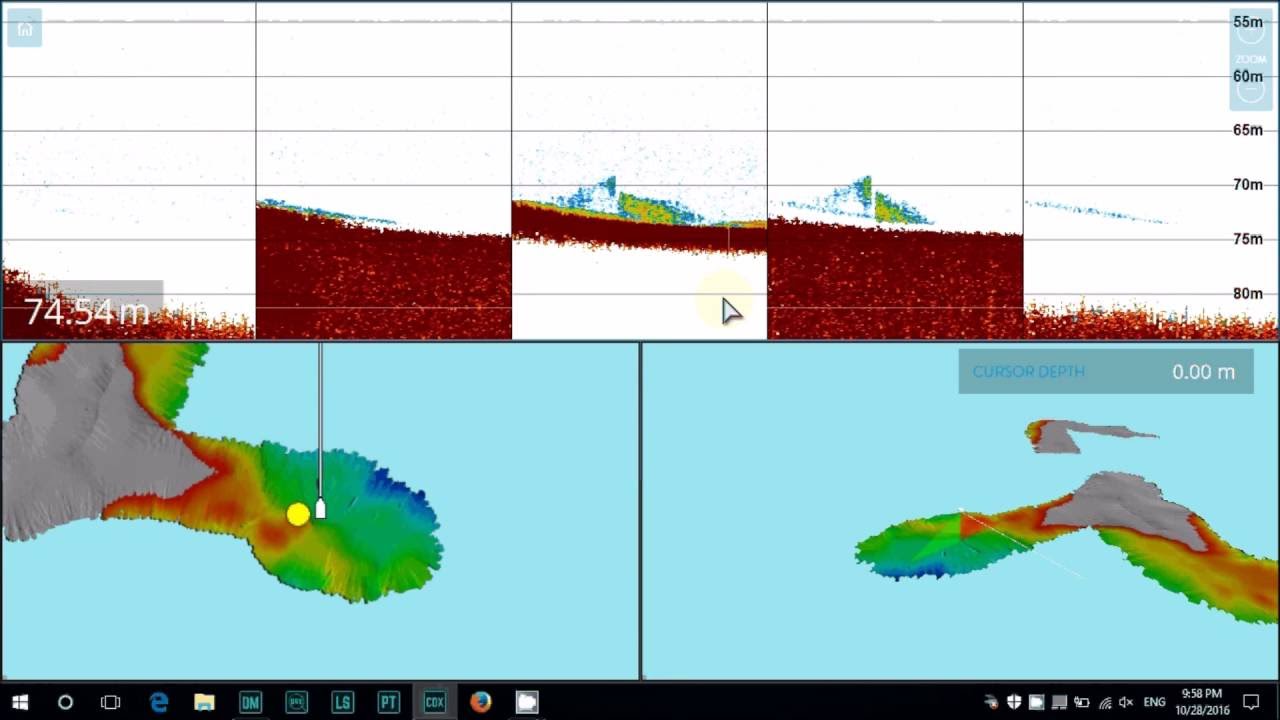Zoom in with the plus circle button
Image resolution: width=1280 pixels, height=720 pixels.
[x=1251, y=31]
